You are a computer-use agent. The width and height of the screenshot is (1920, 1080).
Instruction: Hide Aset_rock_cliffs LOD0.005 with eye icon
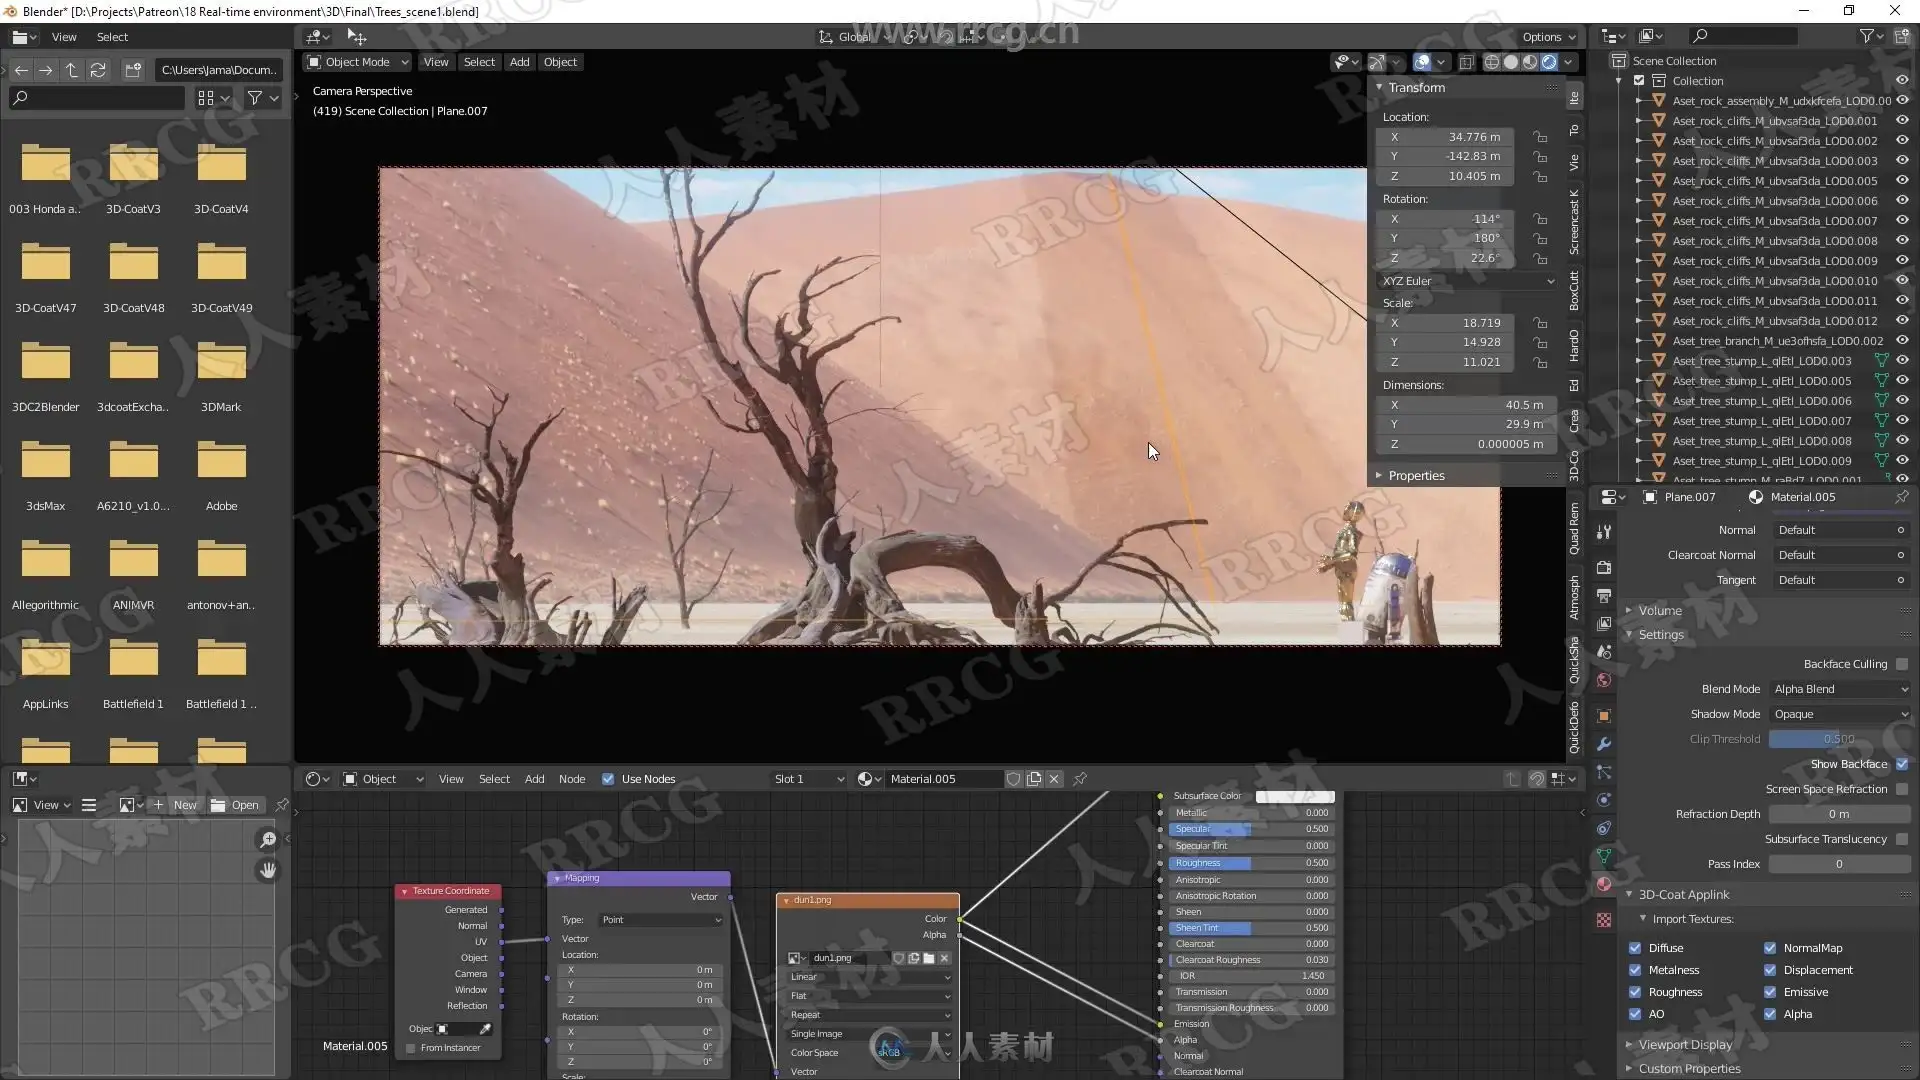[x=1902, y=181]
